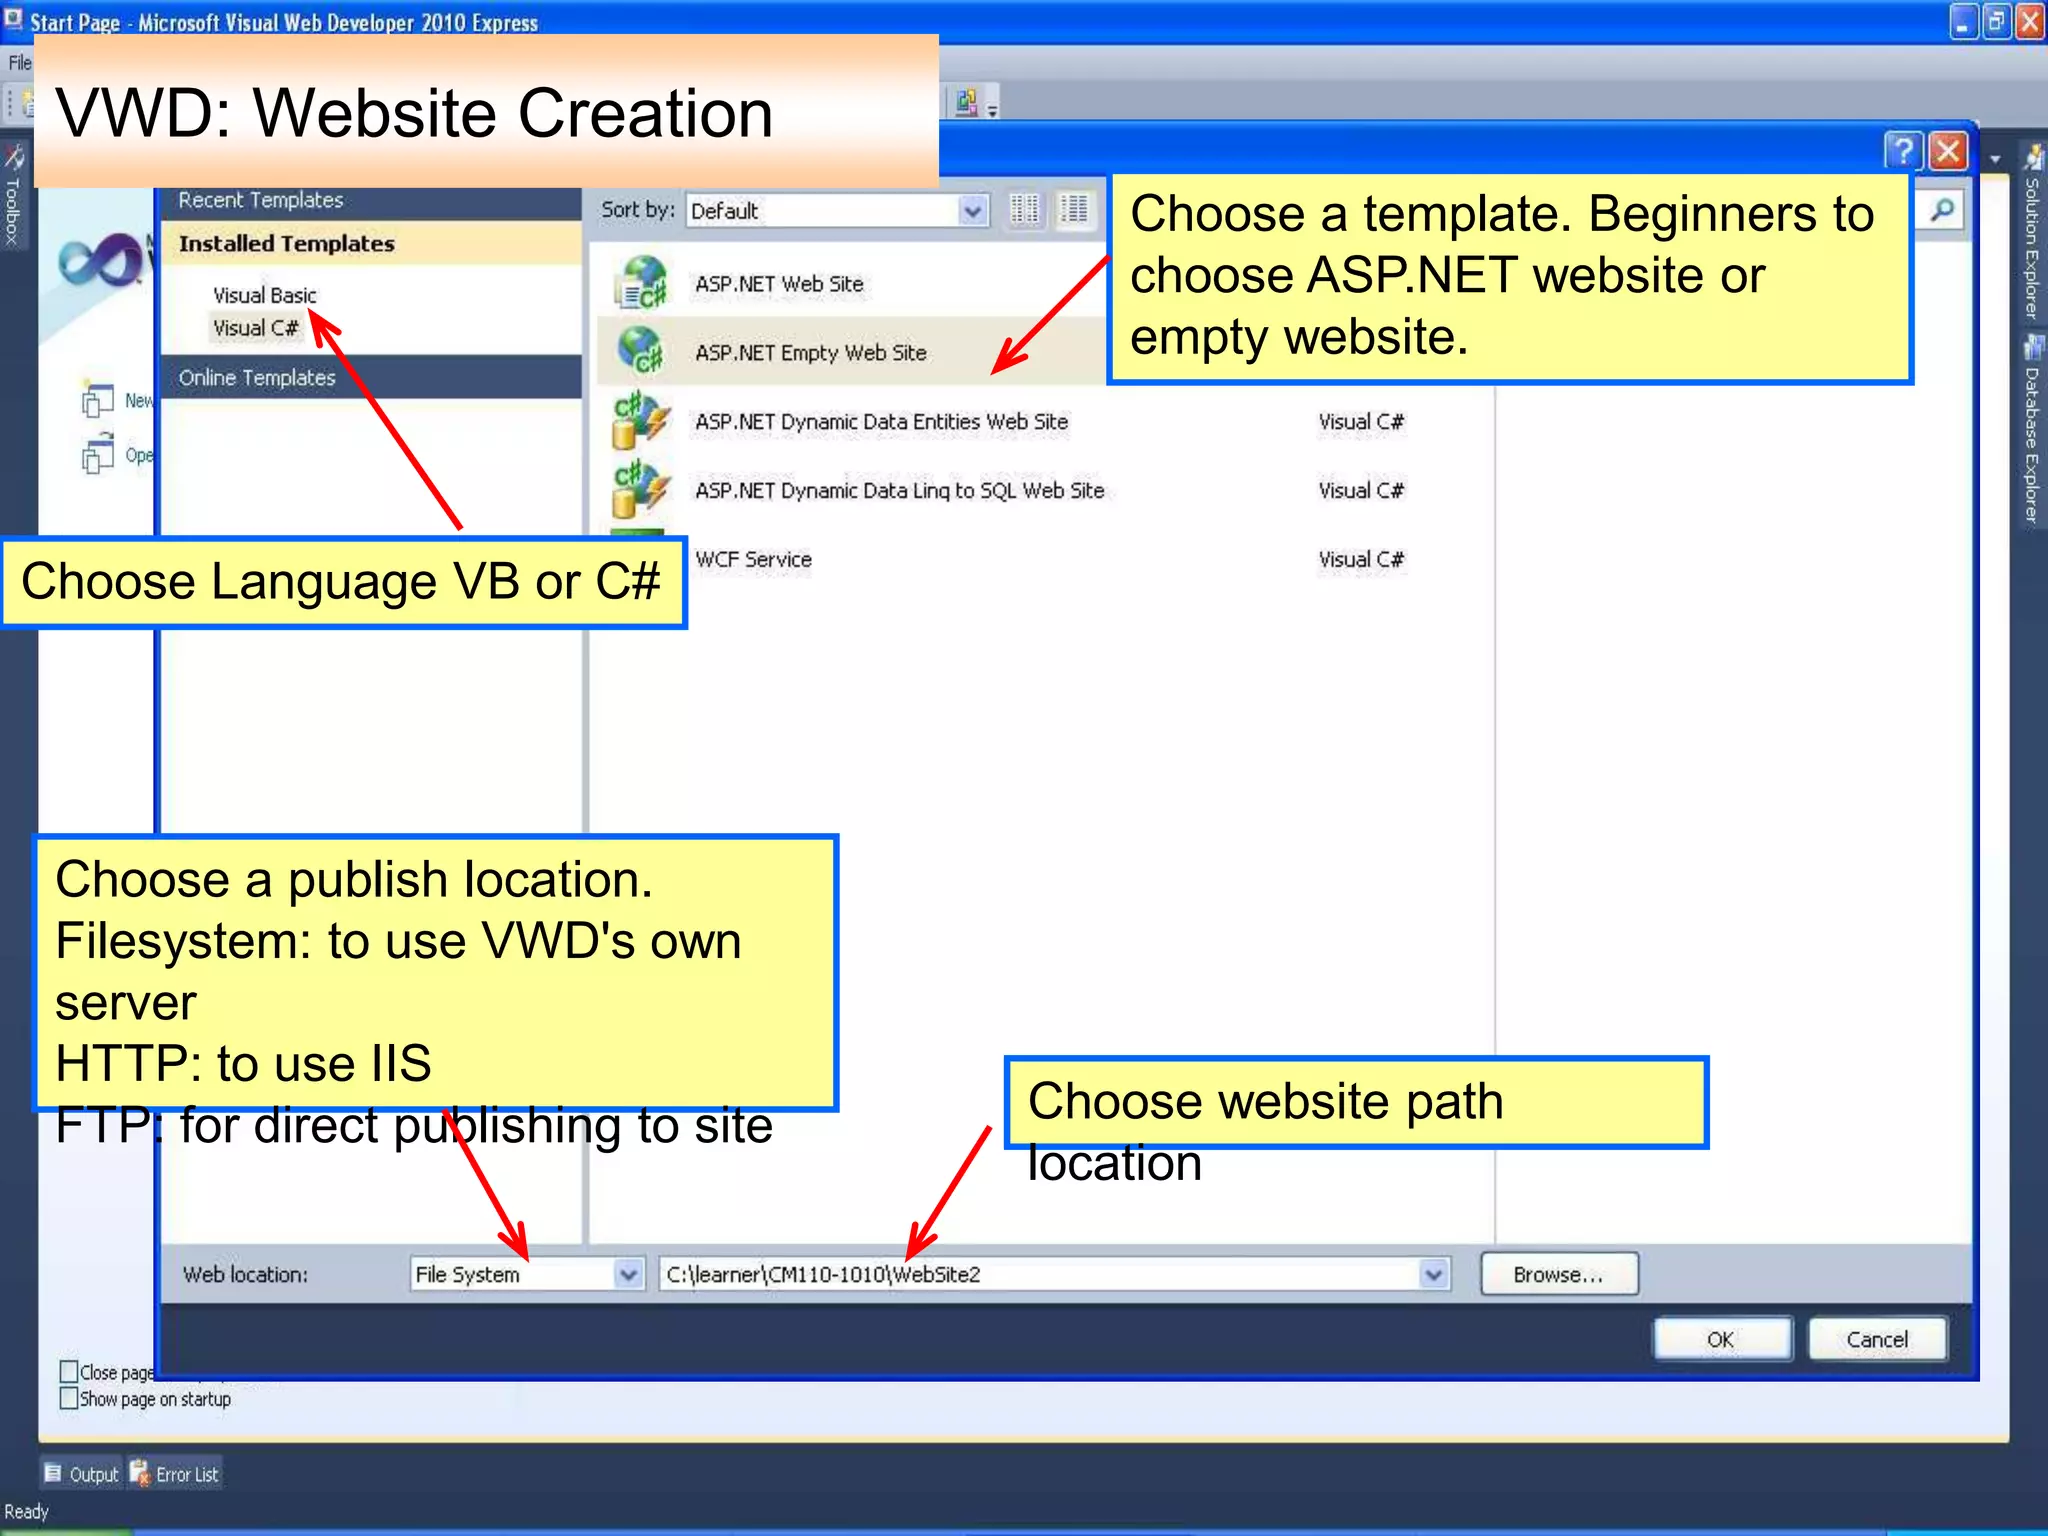Open the toolbar overflow dropdown arrow

click(x=993, y=110)
